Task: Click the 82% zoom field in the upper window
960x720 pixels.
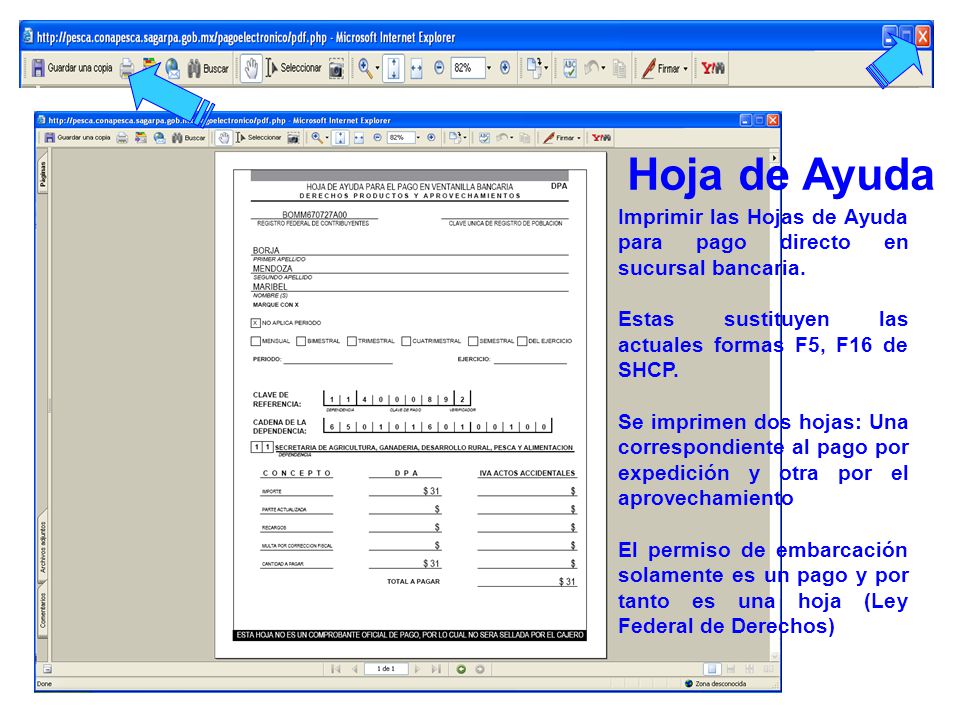Action: [468, 68]
